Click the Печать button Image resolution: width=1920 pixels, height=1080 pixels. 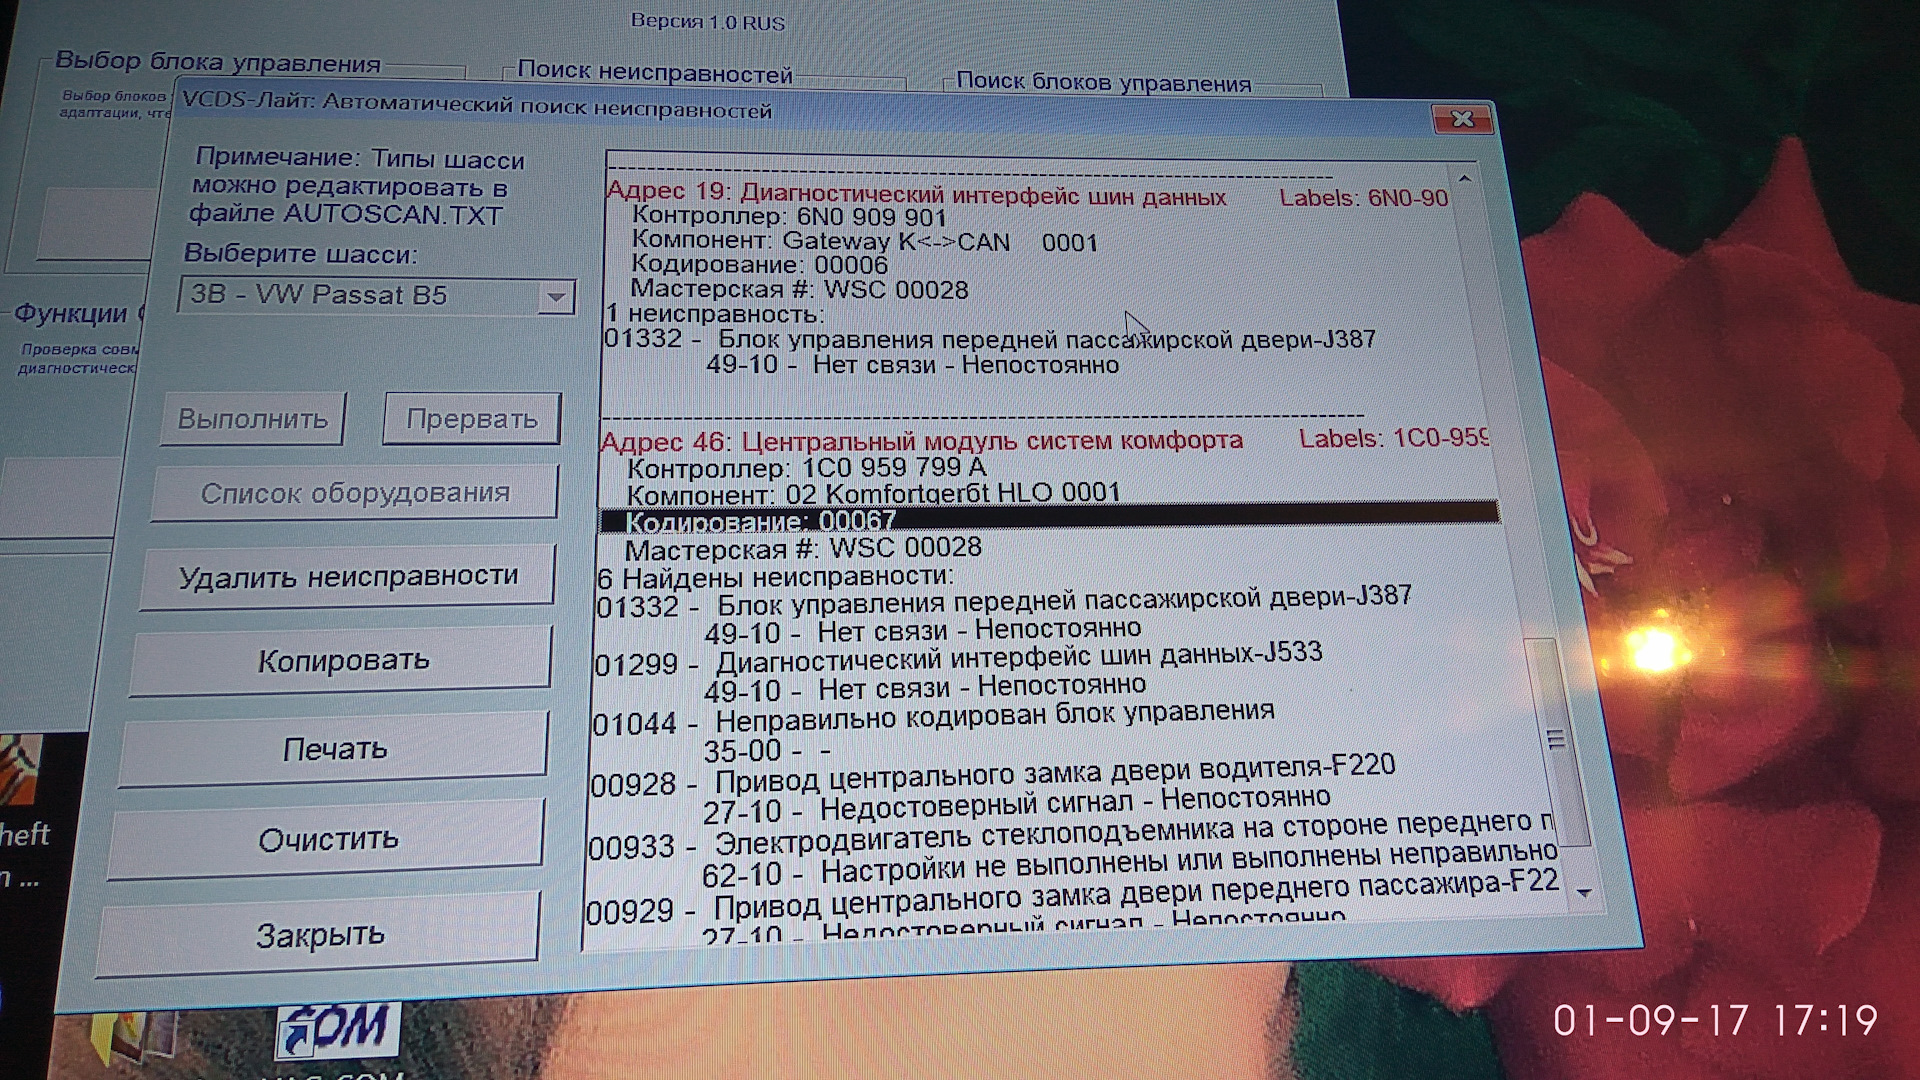tap(334, 749)
